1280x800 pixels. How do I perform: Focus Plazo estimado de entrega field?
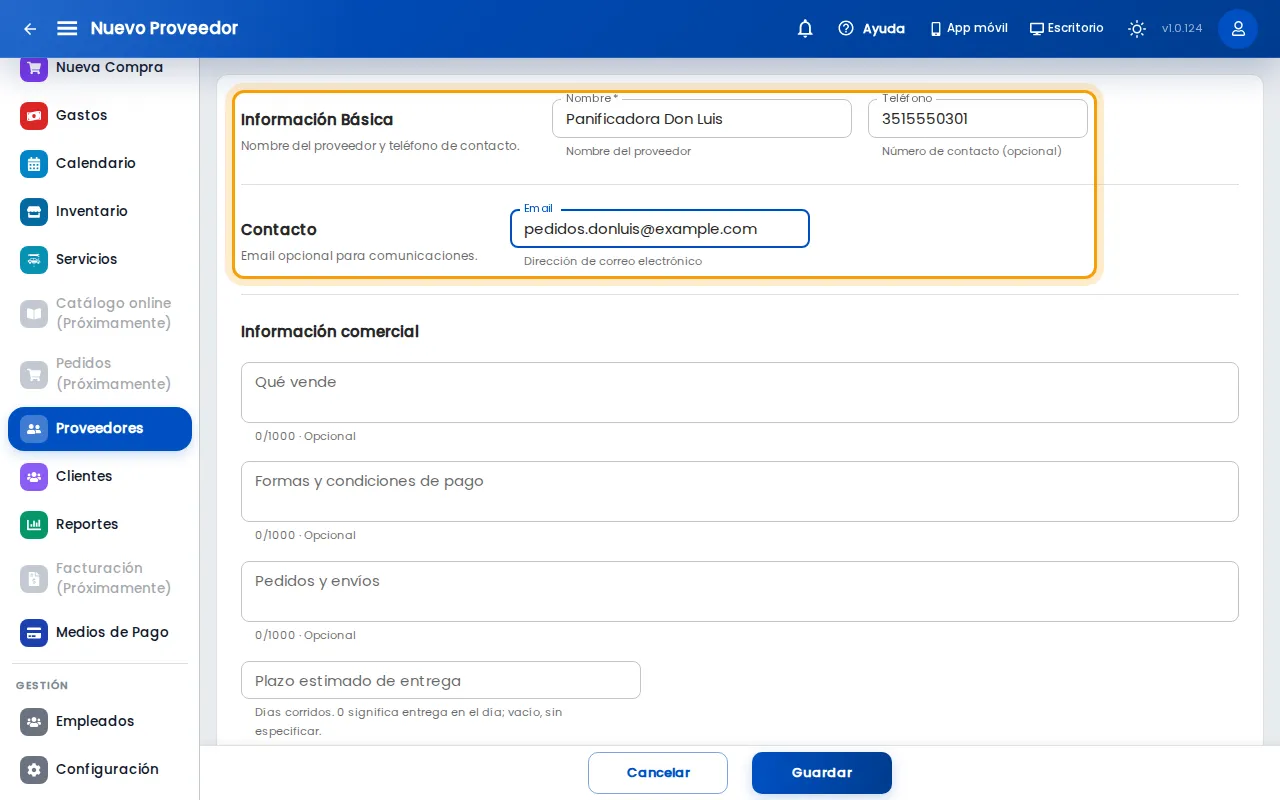pyautogui.click(x=441, y=680)
